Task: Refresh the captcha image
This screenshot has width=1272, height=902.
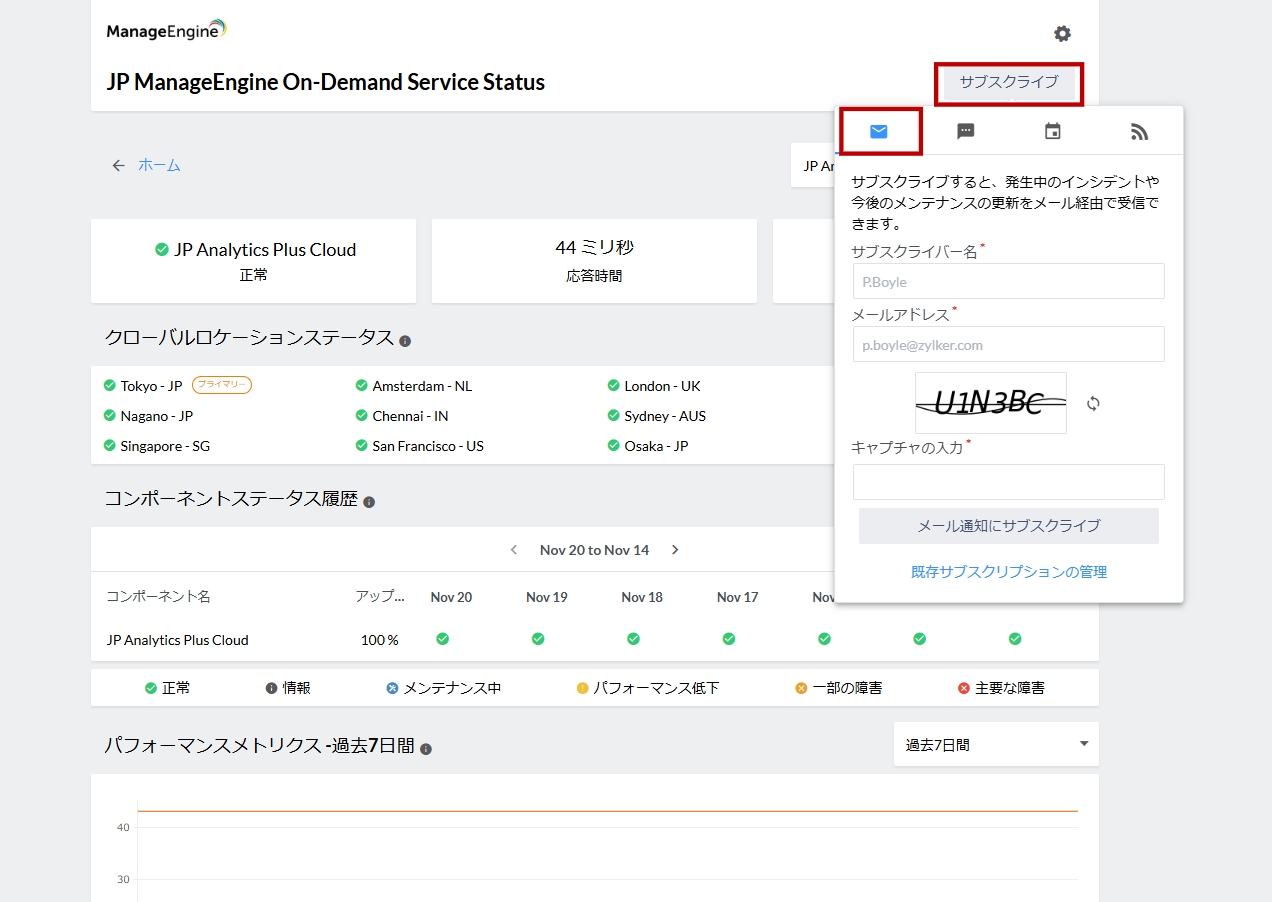Action: tap(1093, 403)
